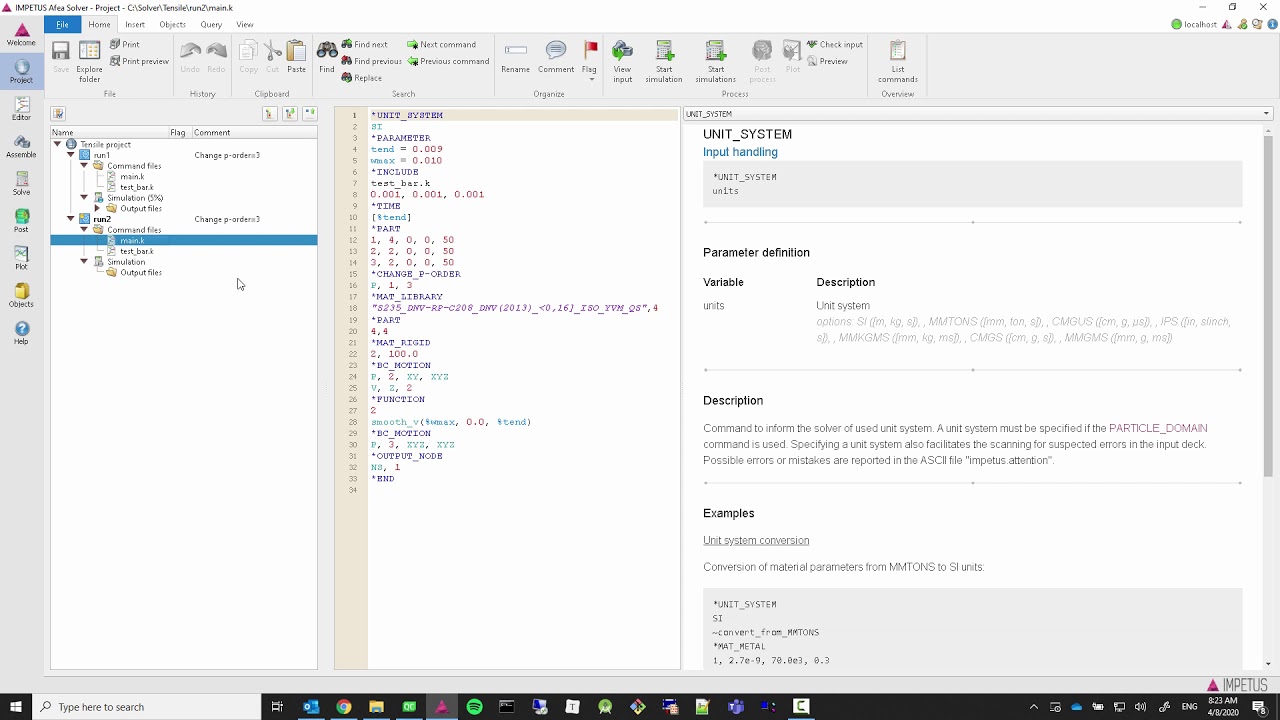Open the File menu
Viewport: 1280px width, 720px height.
[x=62, y=24]
